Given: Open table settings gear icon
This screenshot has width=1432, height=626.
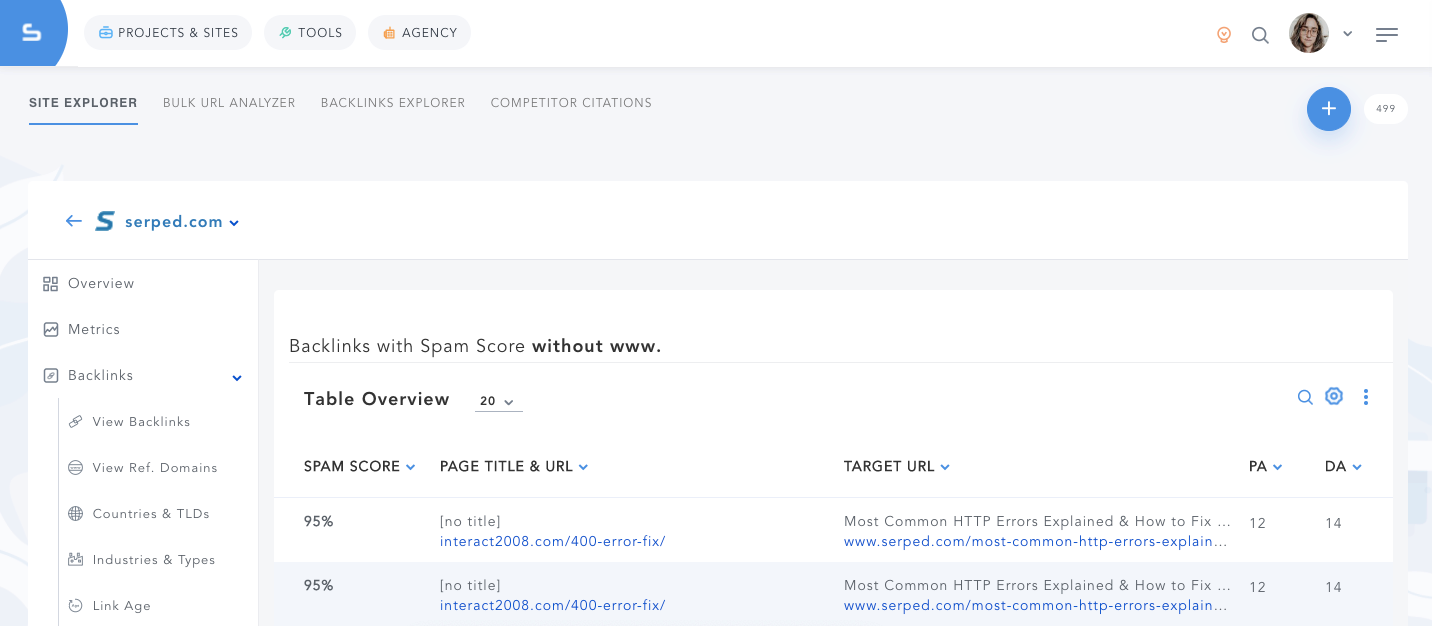Looking at the screenshot, I should pos(1334,396).
